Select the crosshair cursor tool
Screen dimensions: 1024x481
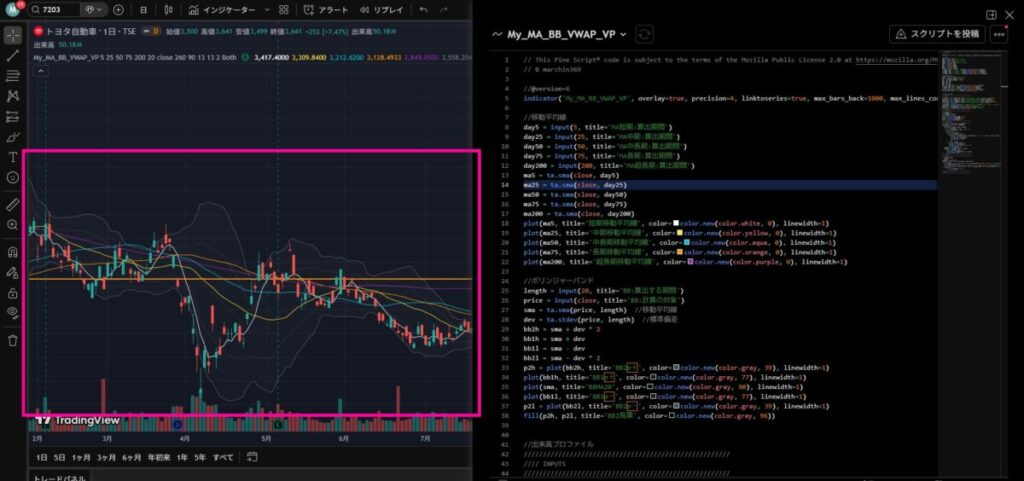12,34
